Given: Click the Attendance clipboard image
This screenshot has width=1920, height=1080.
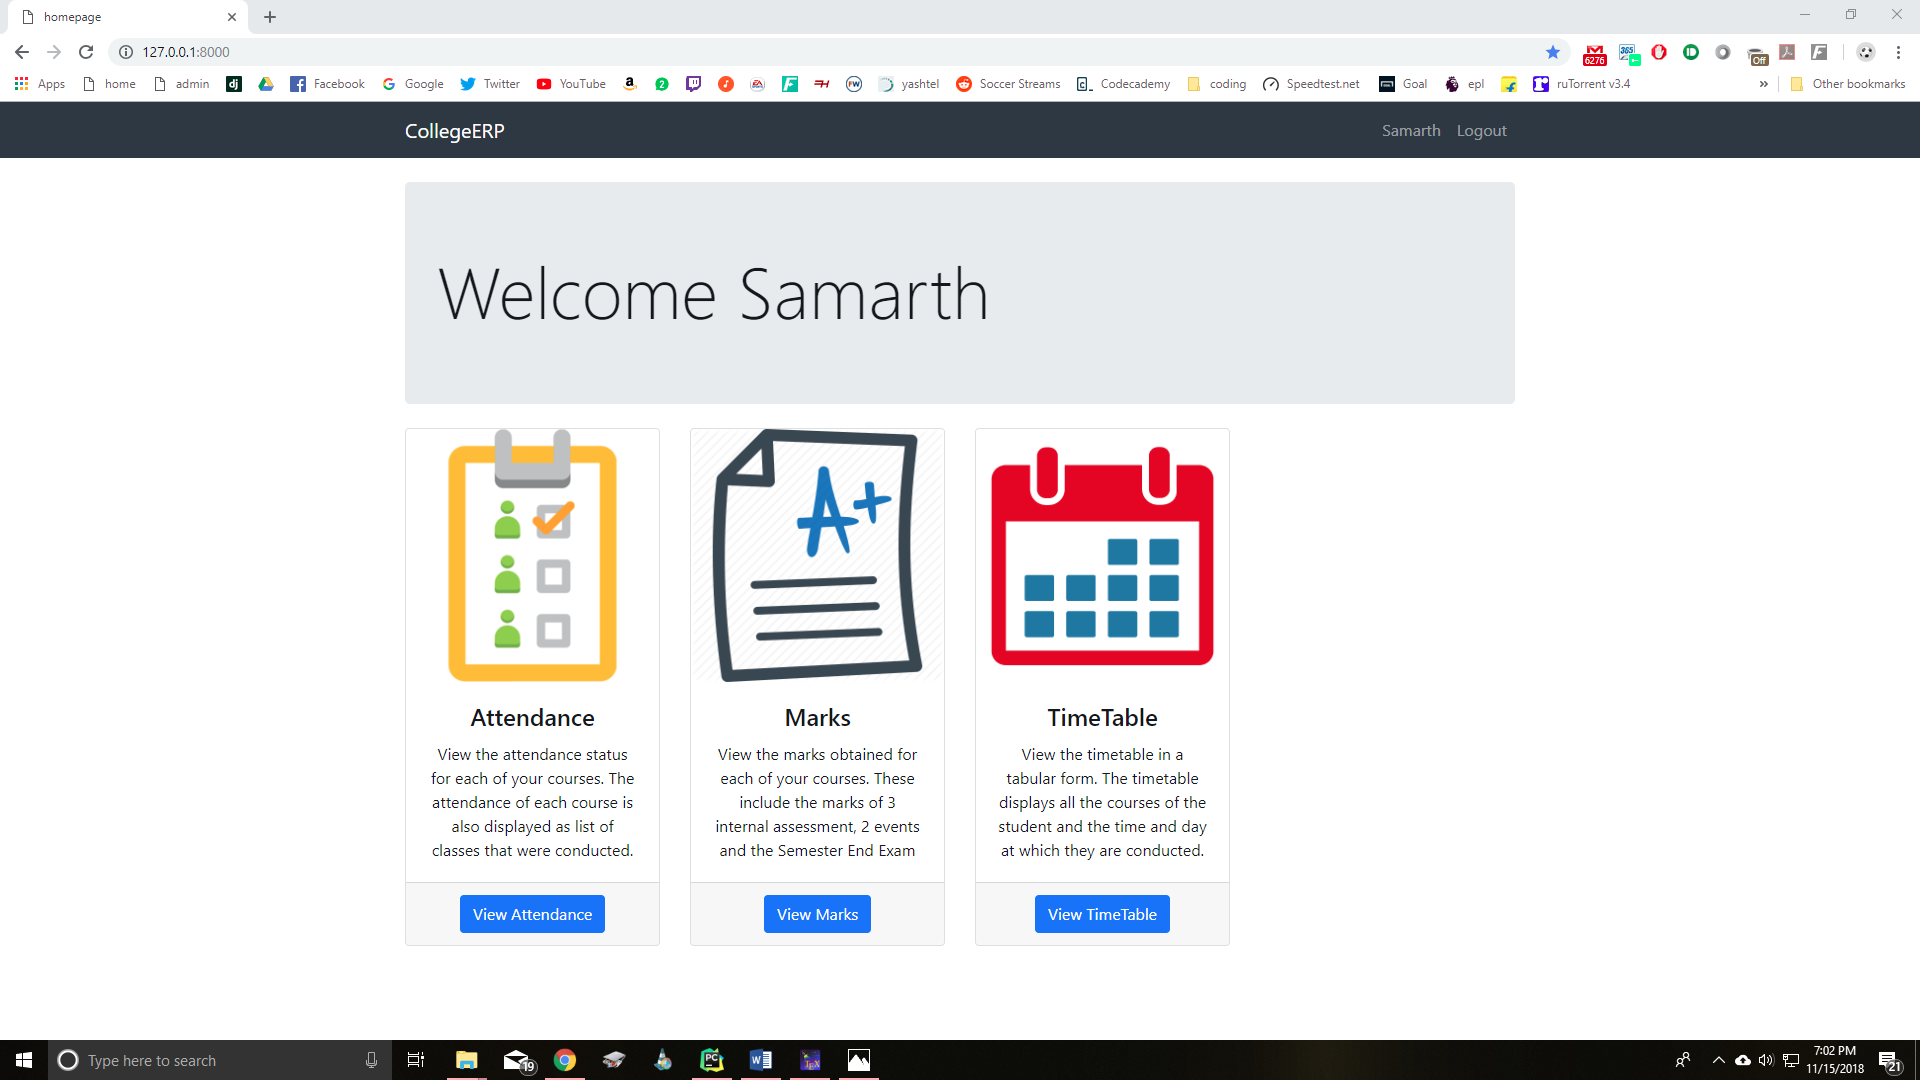Looking at the screenshot, I should (x=532, y=556).
